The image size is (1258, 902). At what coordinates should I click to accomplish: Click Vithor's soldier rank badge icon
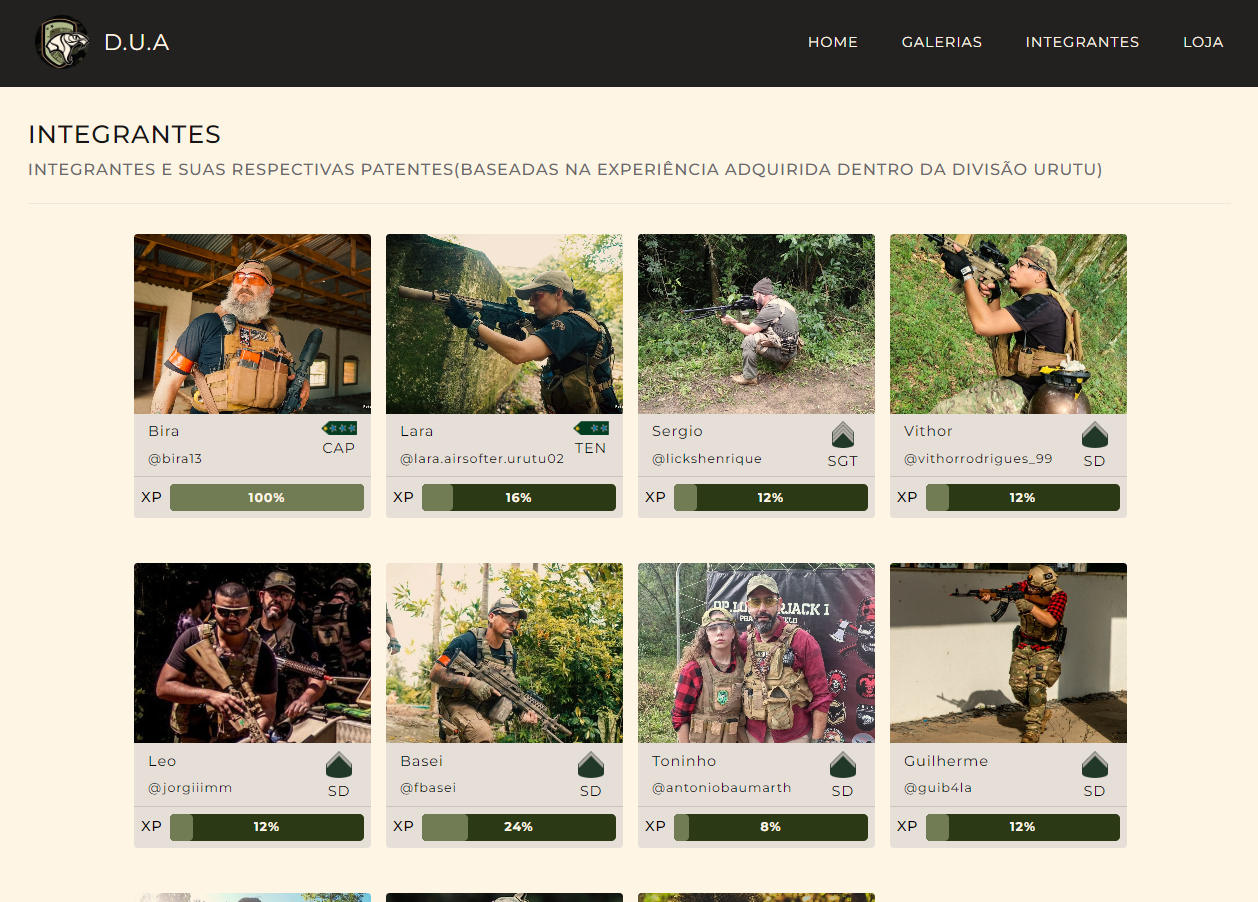point(1095,435)
